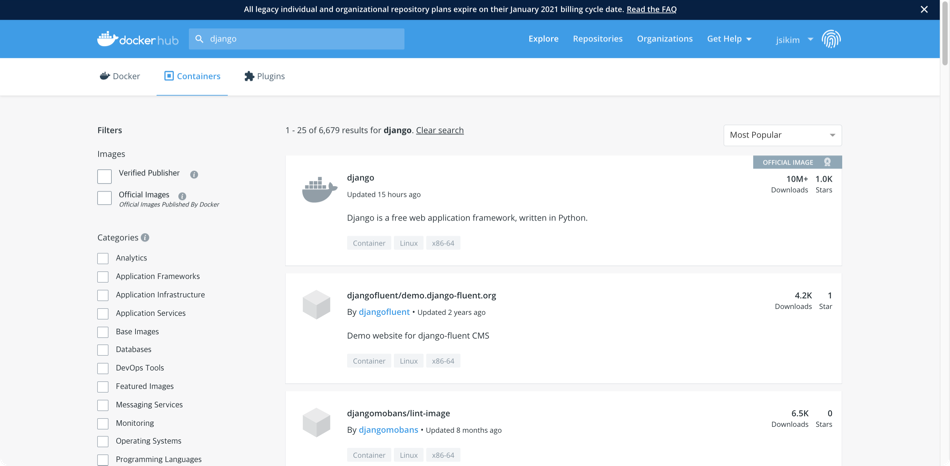Click the Container tag on djangomobans card
Viewport: 950px width, 466px height.
click(369, 455)
